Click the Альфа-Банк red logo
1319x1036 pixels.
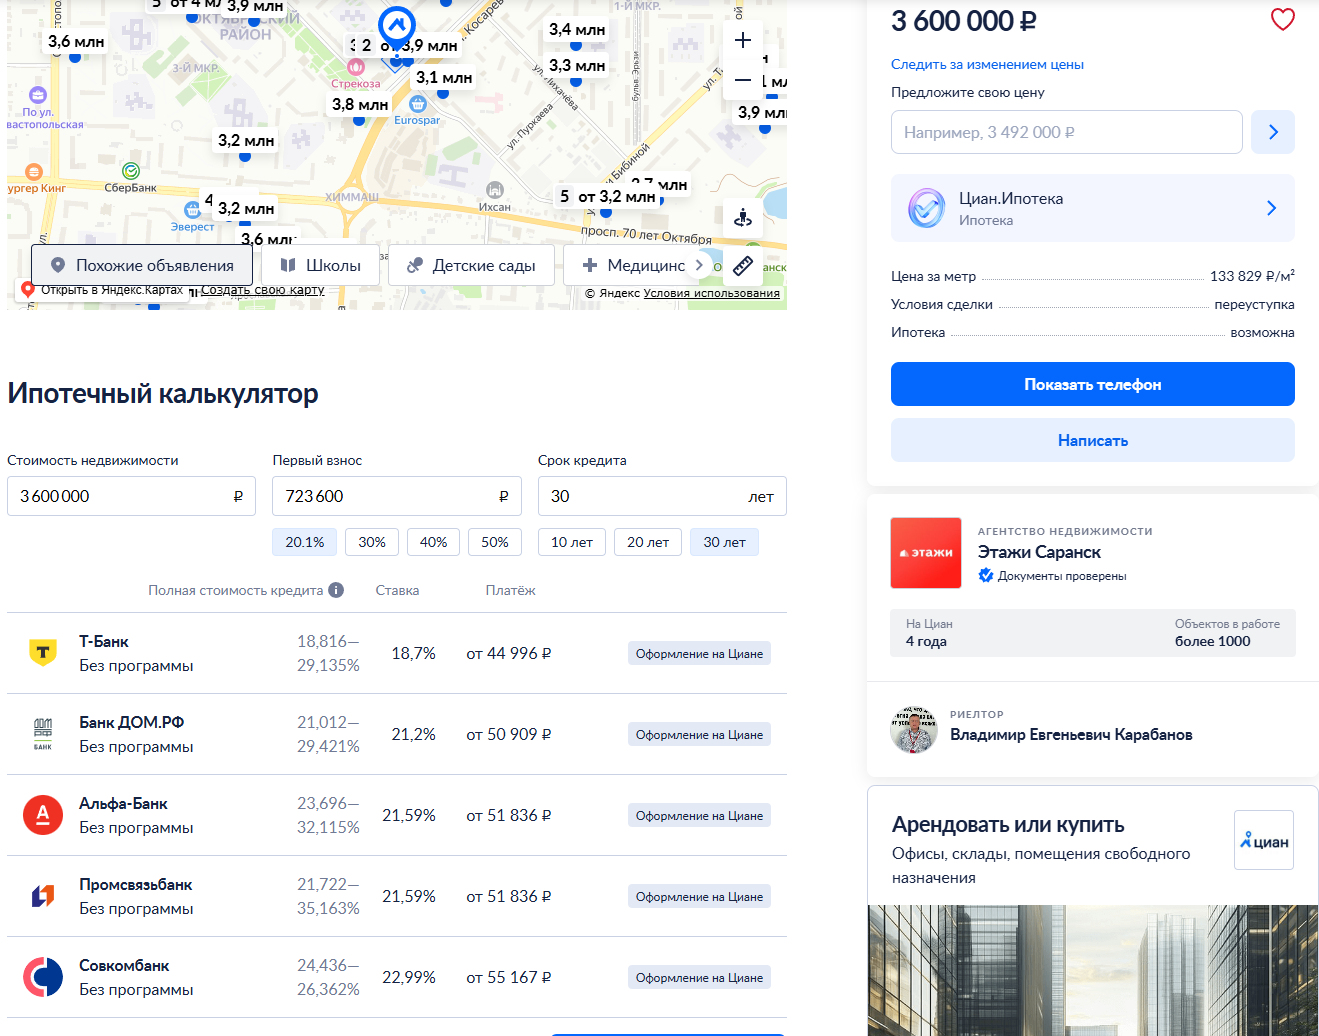click(x=43, y=815)
